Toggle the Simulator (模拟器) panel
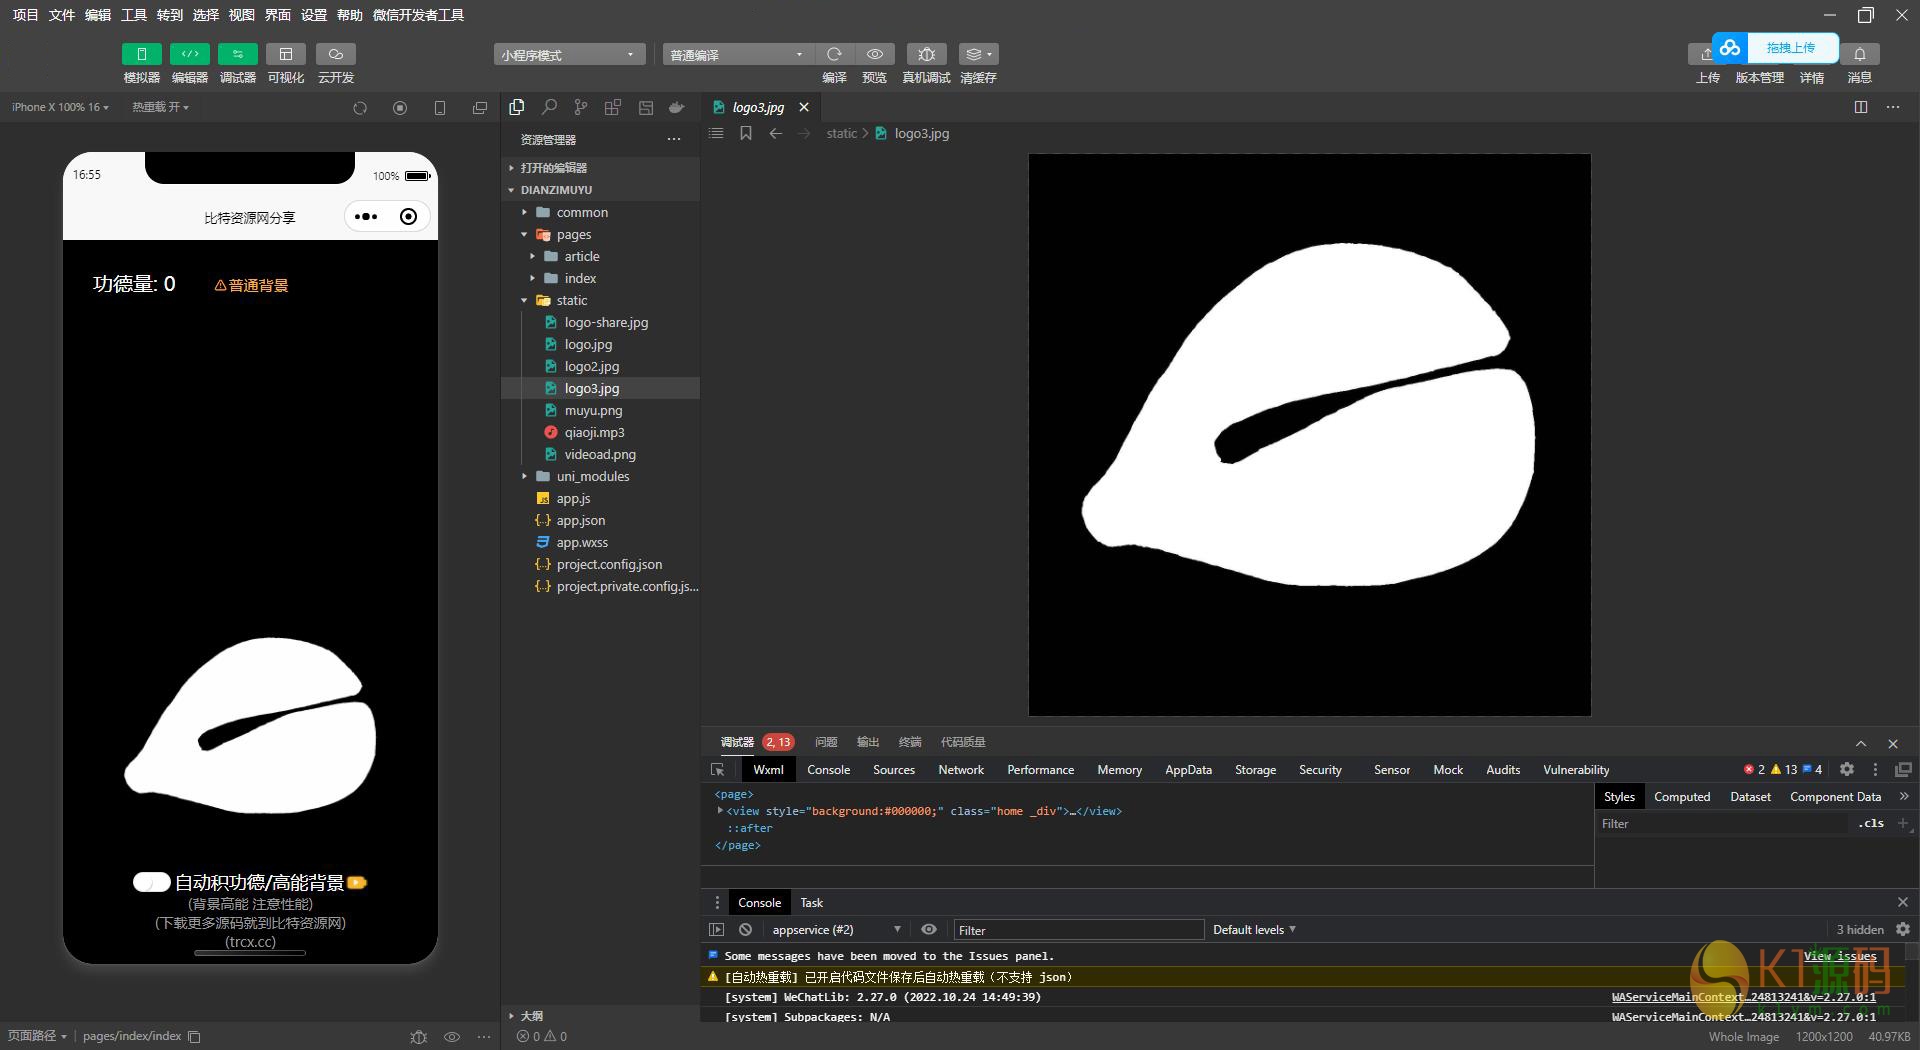Screen dimensions: 1920x1050 [141, 54]
